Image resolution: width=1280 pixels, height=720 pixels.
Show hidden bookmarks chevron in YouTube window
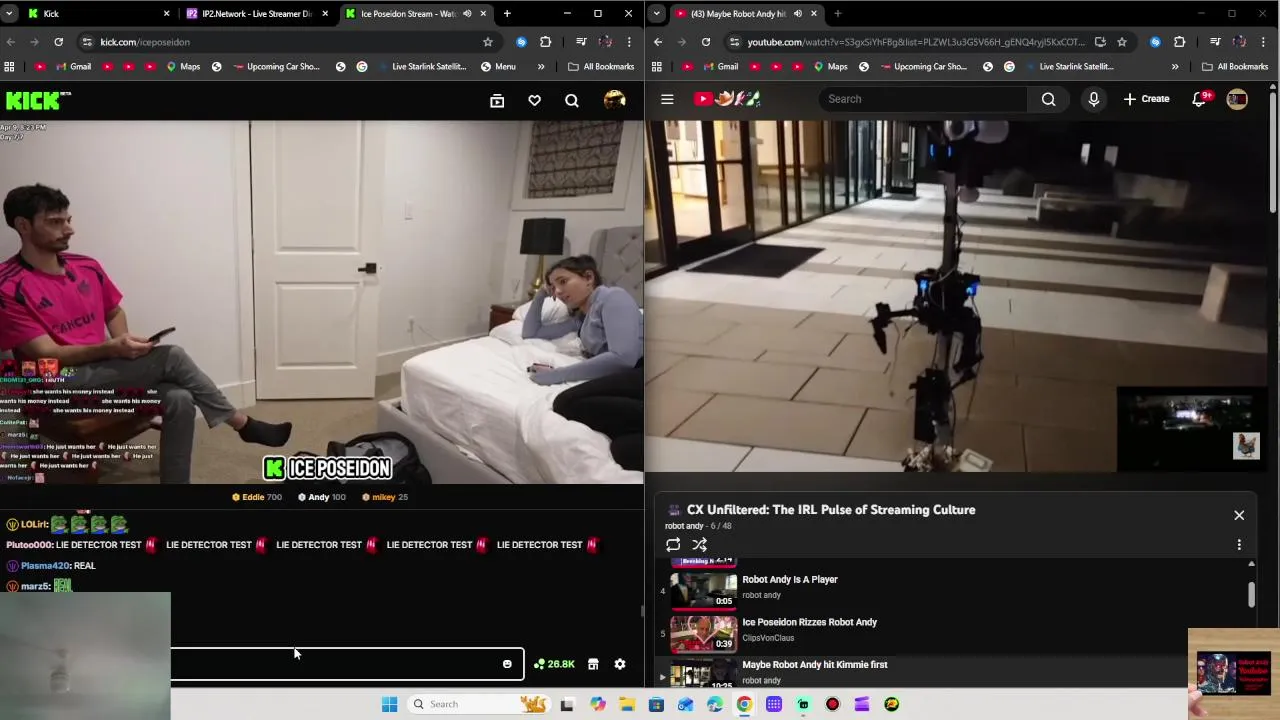pos(1174,67)
